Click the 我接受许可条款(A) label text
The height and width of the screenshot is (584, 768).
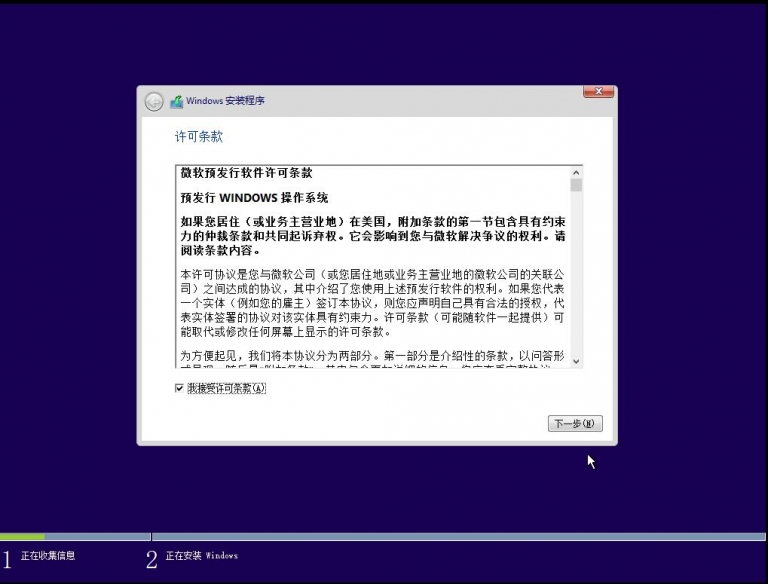(x=226, y=388)
